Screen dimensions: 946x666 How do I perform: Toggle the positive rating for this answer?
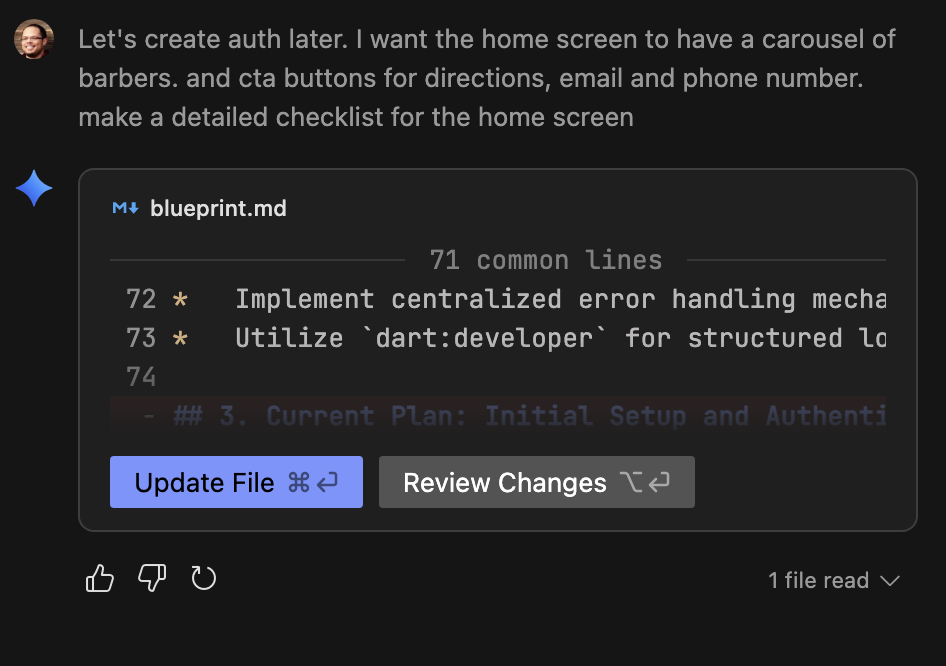pos(99,578)
